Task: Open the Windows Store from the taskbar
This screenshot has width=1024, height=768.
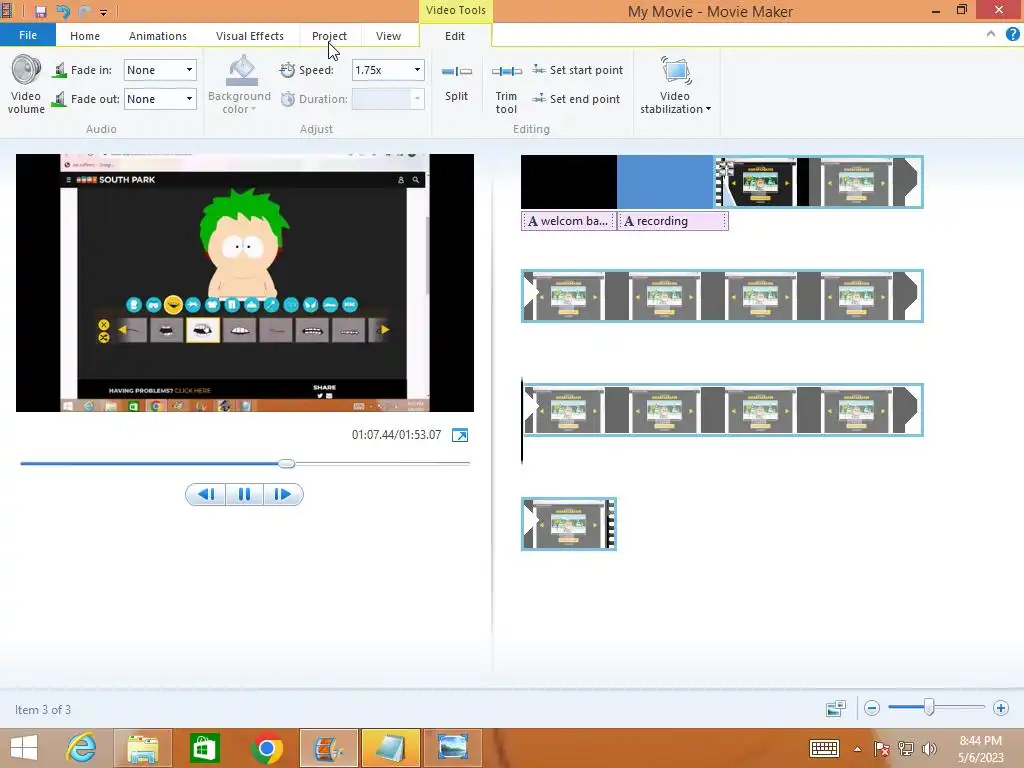Action: (x=204, y=748)
